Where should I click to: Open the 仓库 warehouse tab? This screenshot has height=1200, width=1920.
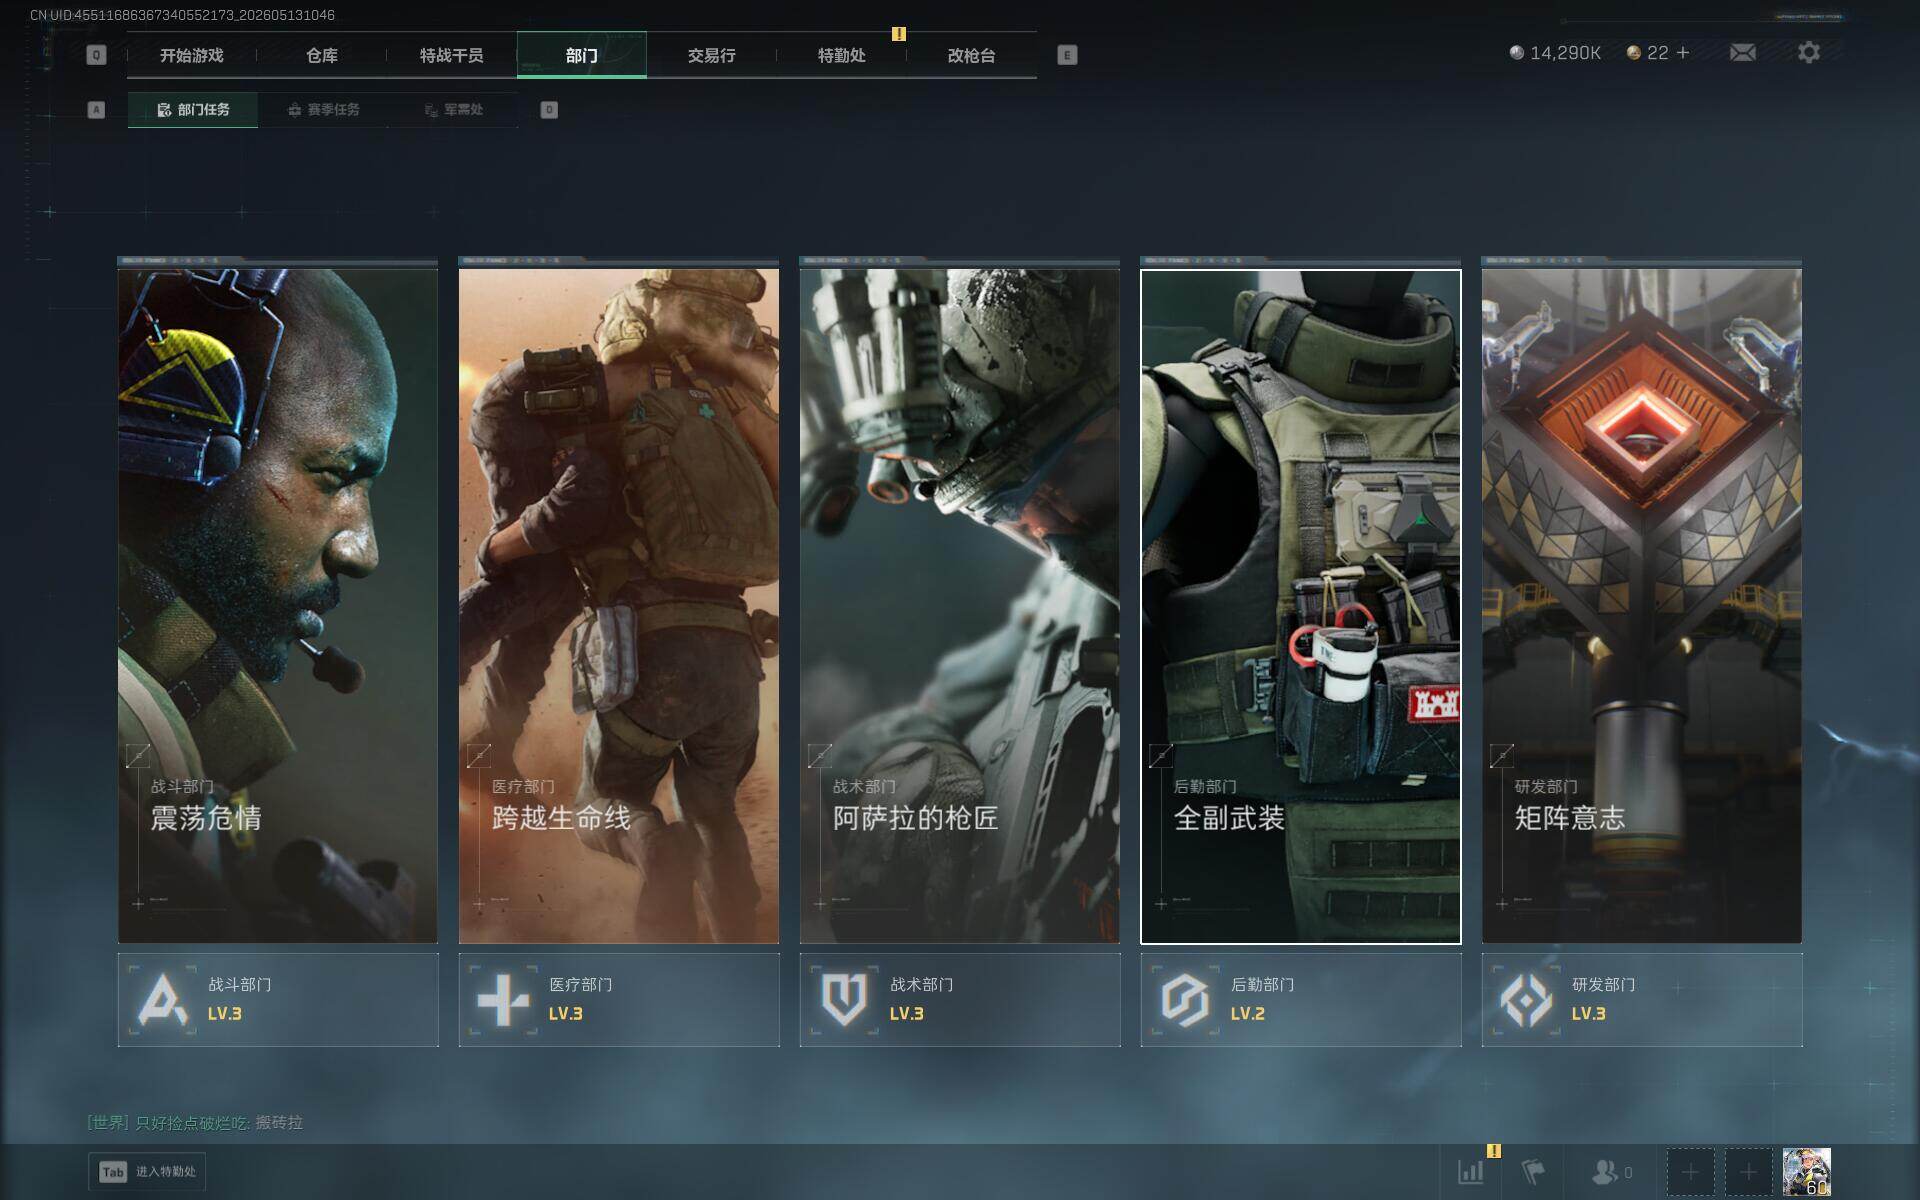[x=322, y=55]
